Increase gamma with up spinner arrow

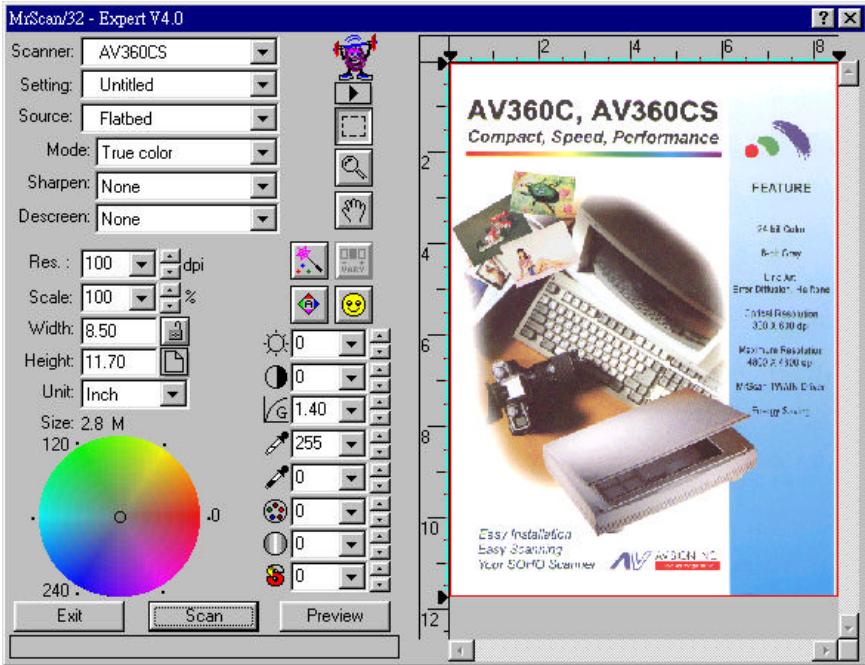tap(380, 402)
